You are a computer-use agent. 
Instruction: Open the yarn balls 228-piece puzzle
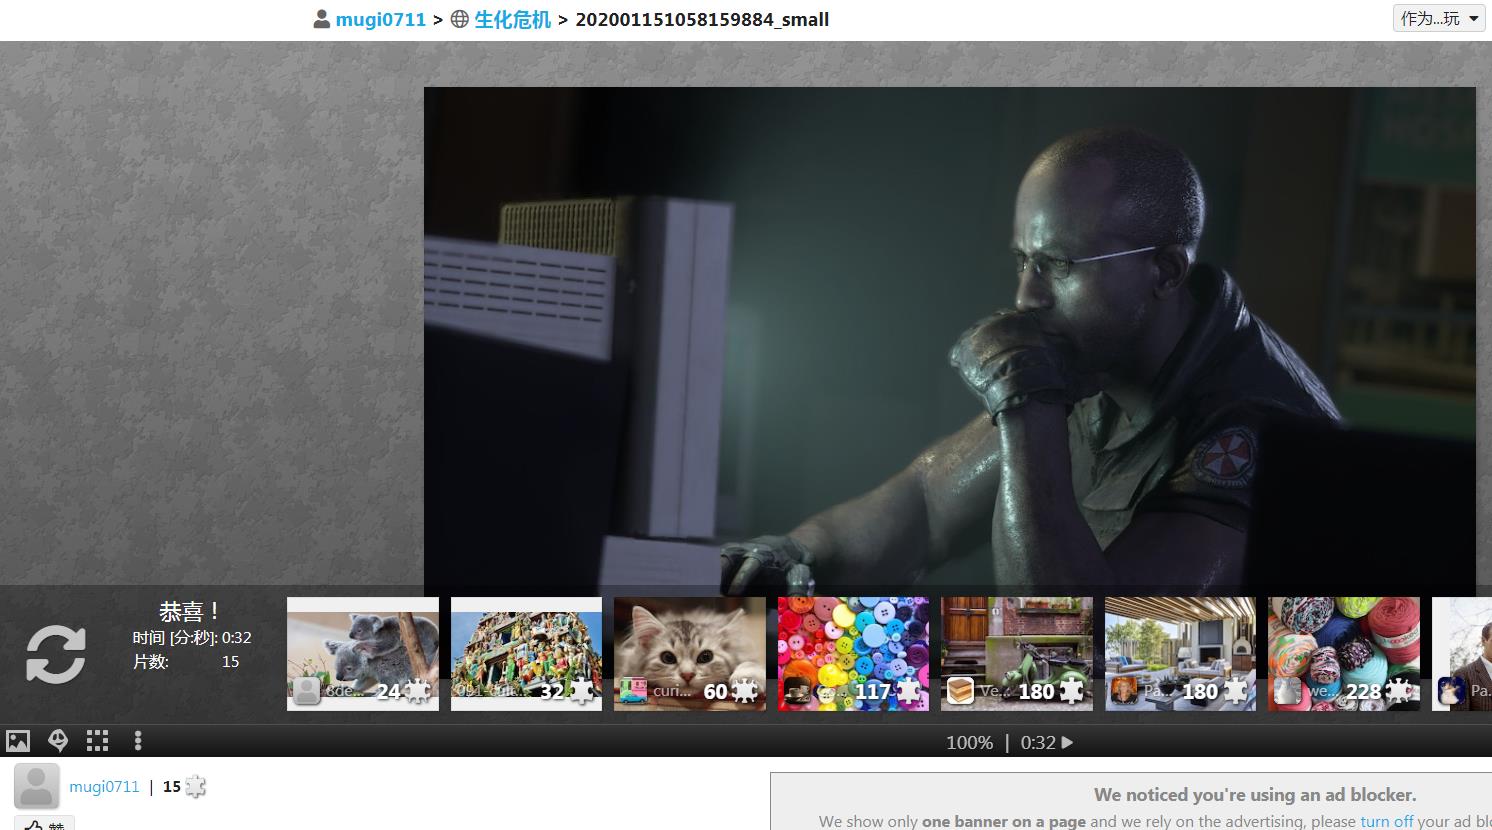(1343, 654)
